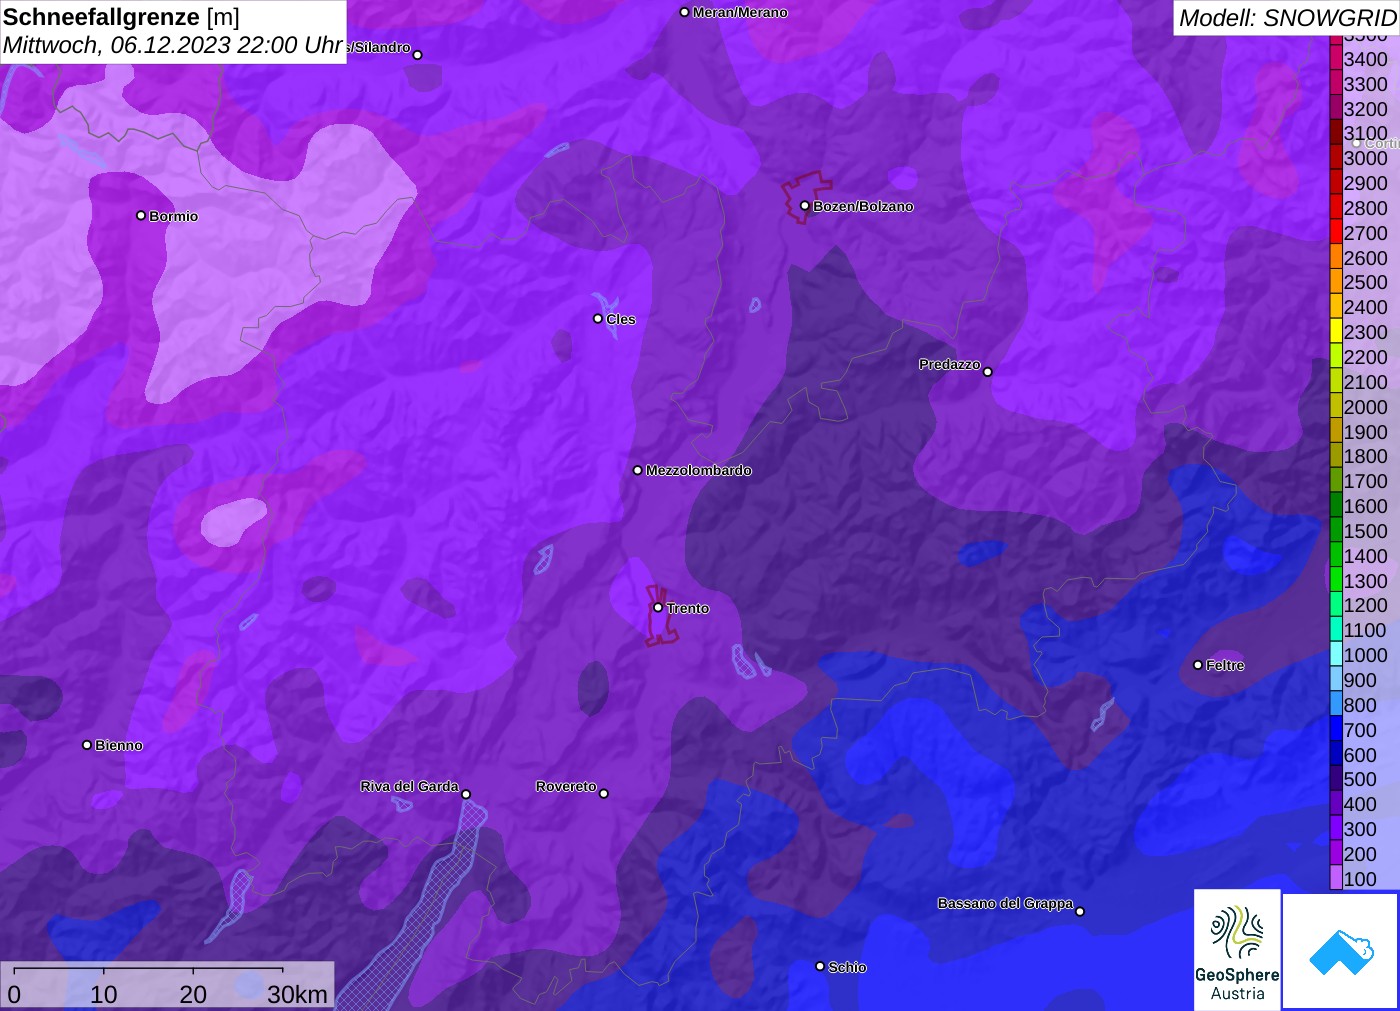Select the 400 purple legend swatch

[x=1335, y=803]
